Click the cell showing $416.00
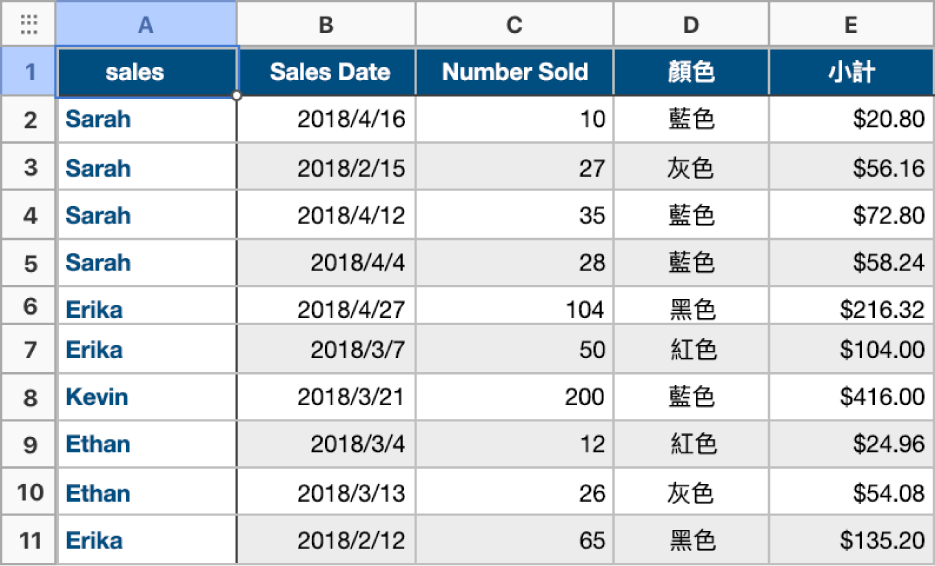Screen dimensions: 935x566 pyautogui.click(x=850, y=397)
